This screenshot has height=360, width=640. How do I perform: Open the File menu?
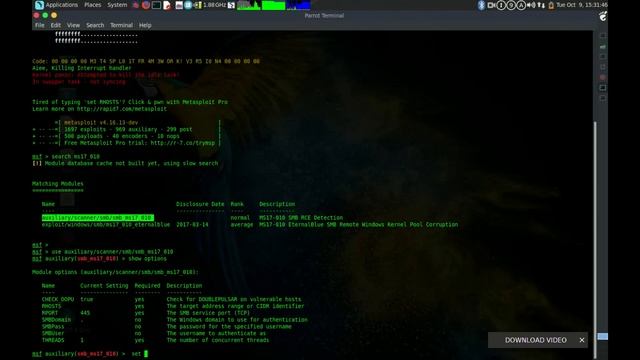40,25
